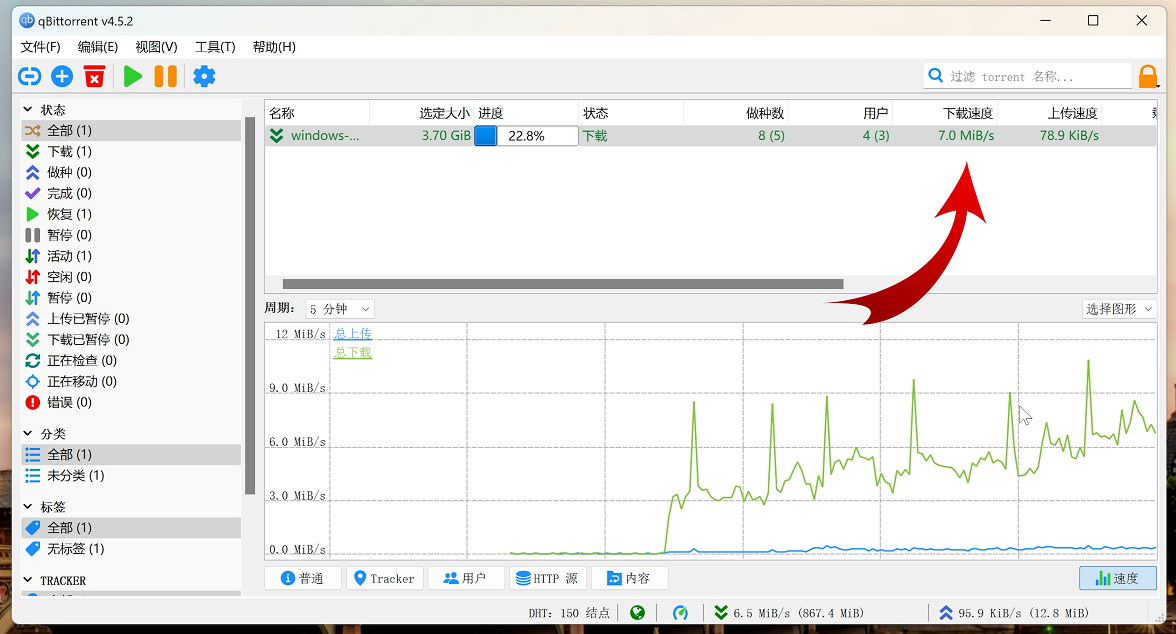Click the red delete torrent icon

[94, 76]
